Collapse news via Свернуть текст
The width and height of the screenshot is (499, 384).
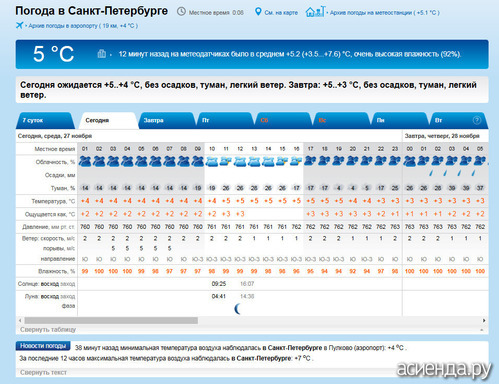point(43,372)
